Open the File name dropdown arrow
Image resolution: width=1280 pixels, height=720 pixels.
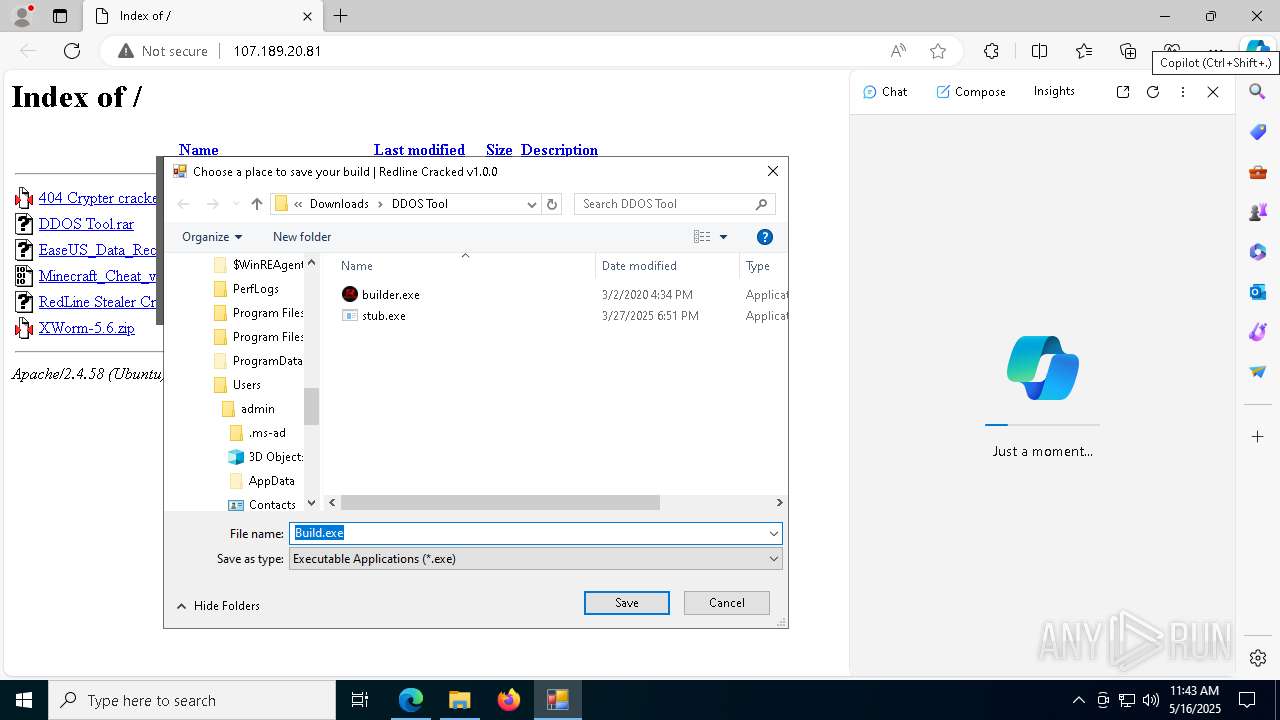pos(773,534)
